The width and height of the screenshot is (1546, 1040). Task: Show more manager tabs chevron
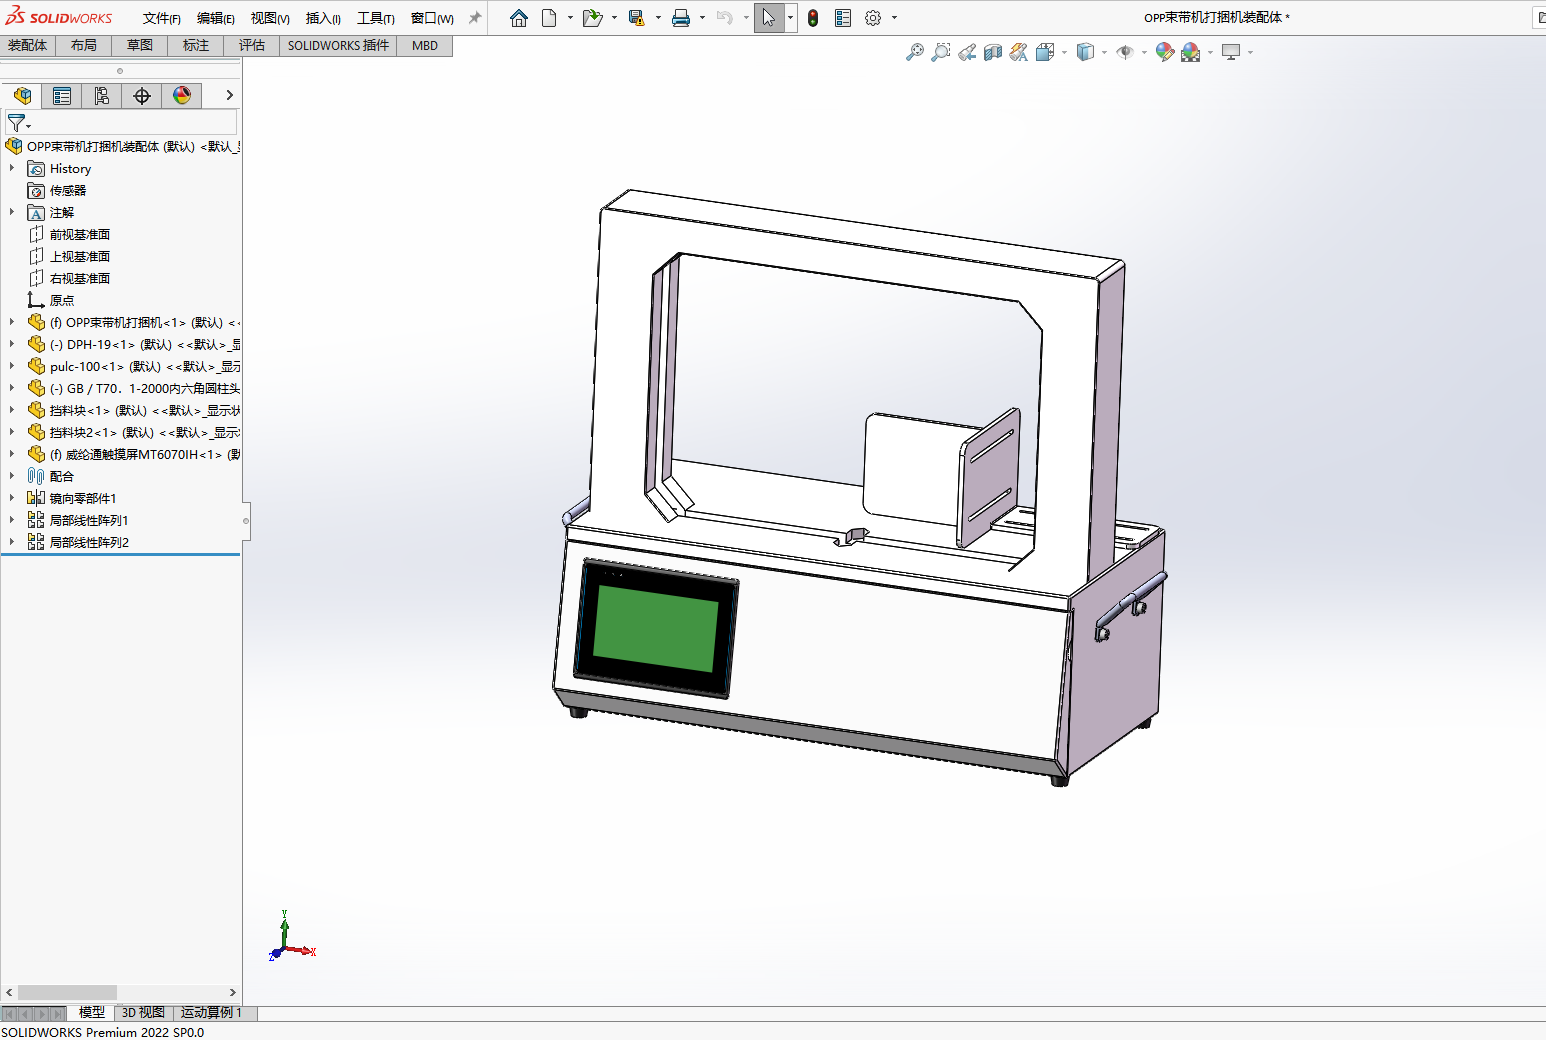pyautogui.click(x=229, y=95)
